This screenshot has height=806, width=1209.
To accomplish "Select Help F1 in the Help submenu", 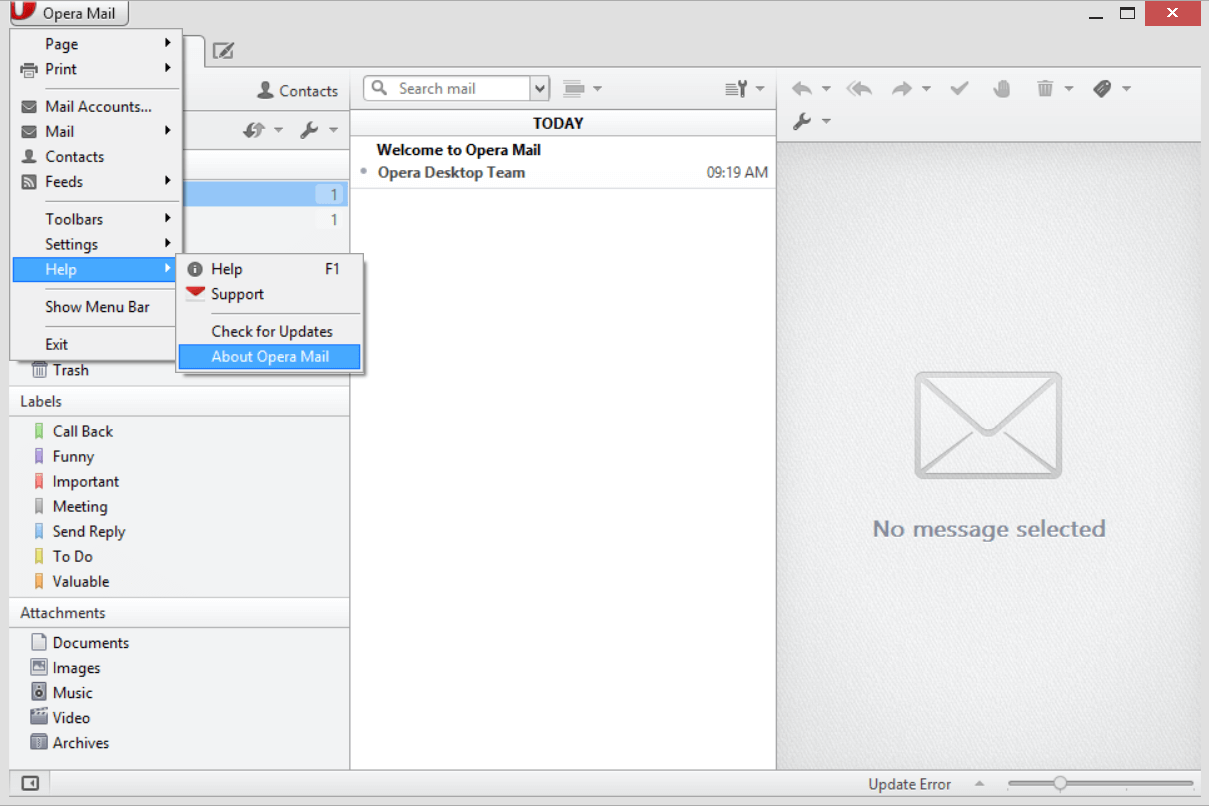I will [x=269, y=269].
